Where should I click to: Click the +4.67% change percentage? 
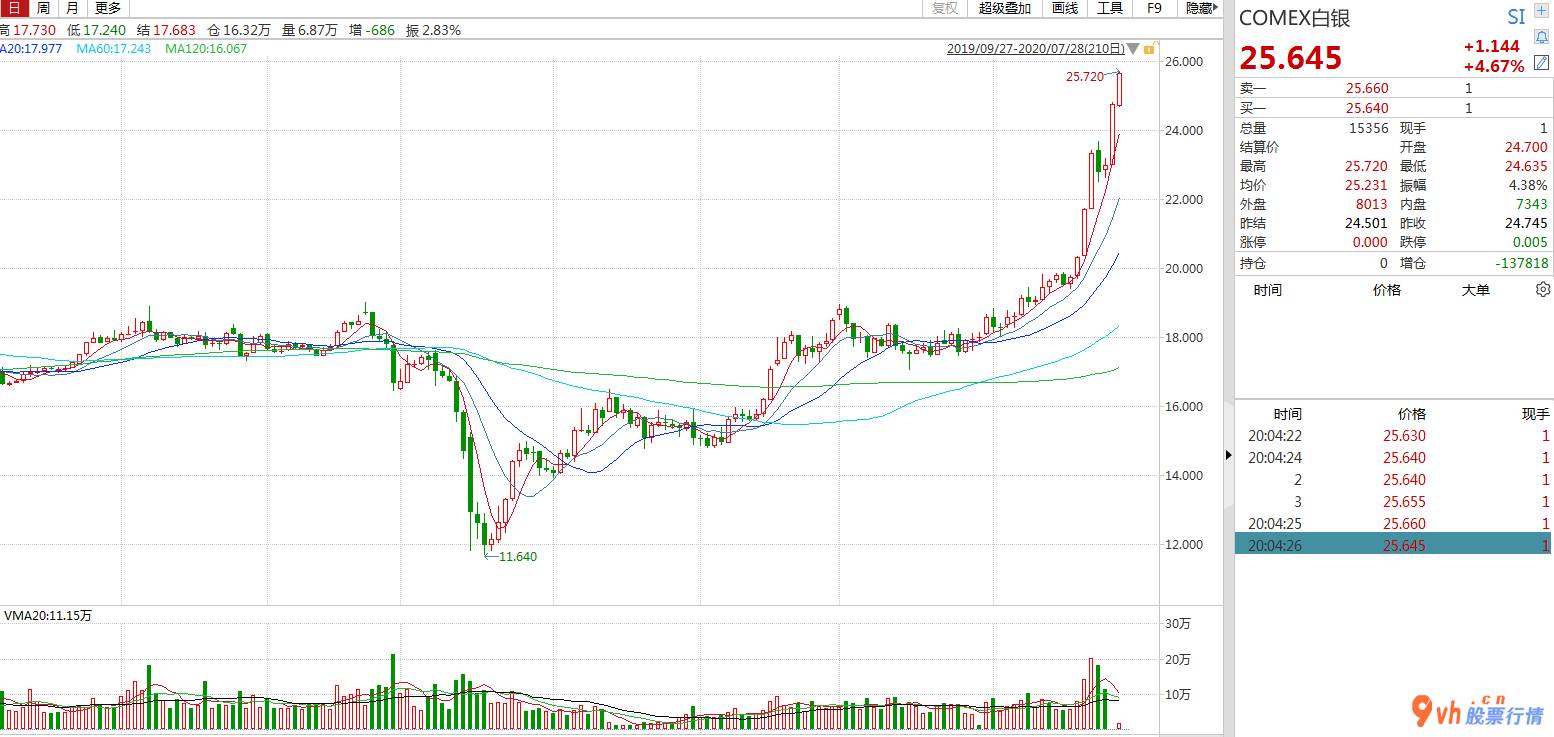point(1493,66)
